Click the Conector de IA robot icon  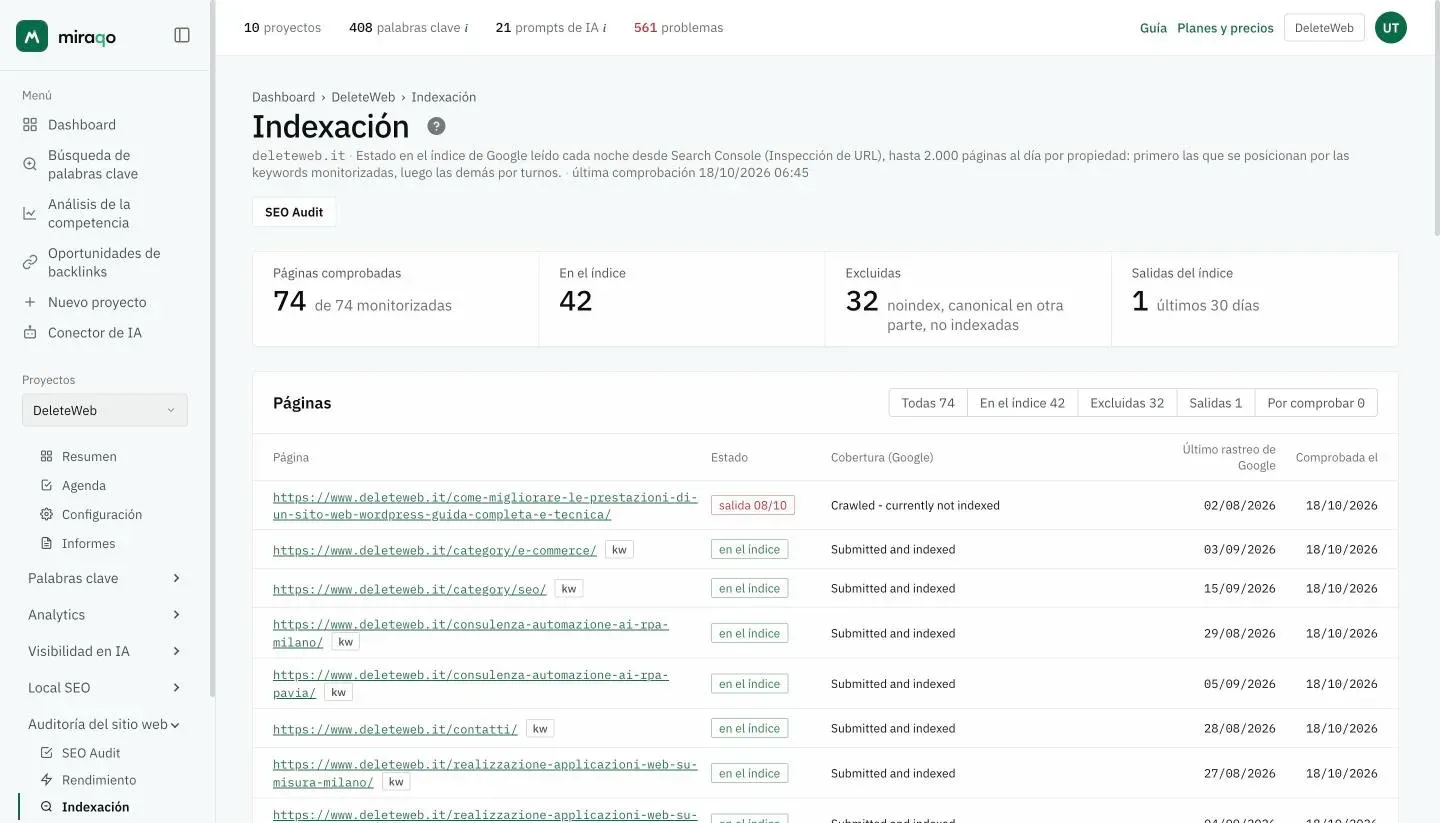point(30,333)
